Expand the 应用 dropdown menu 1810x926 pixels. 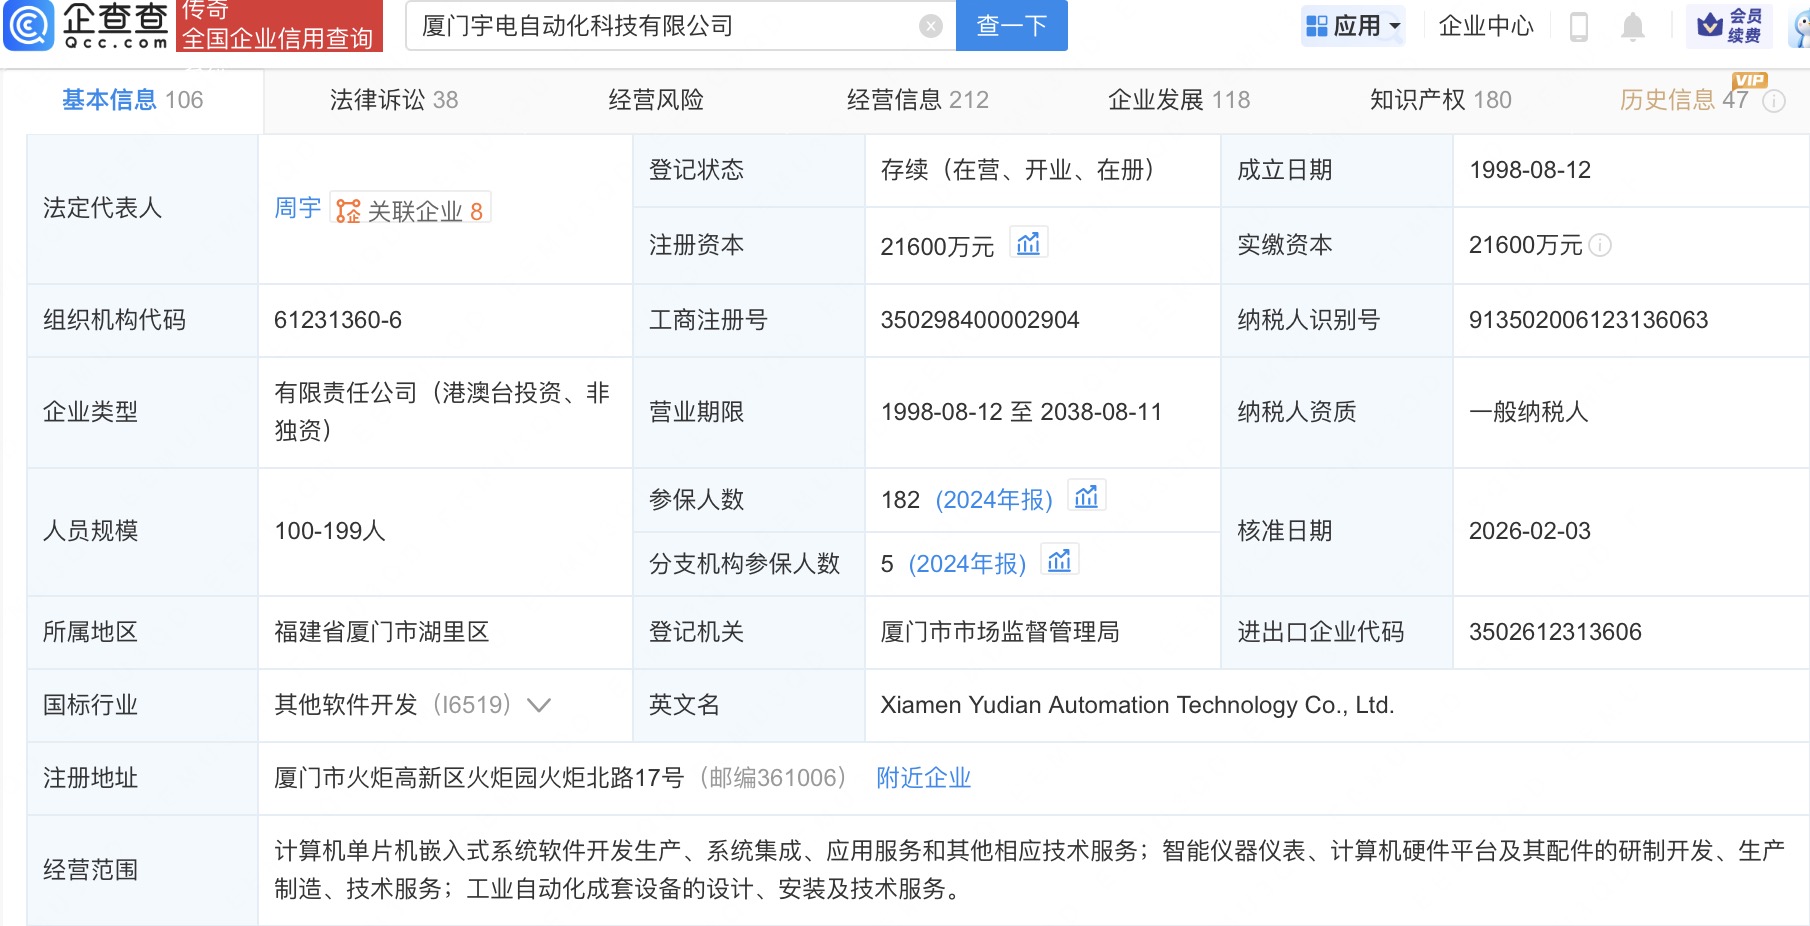coord(1354,26)
